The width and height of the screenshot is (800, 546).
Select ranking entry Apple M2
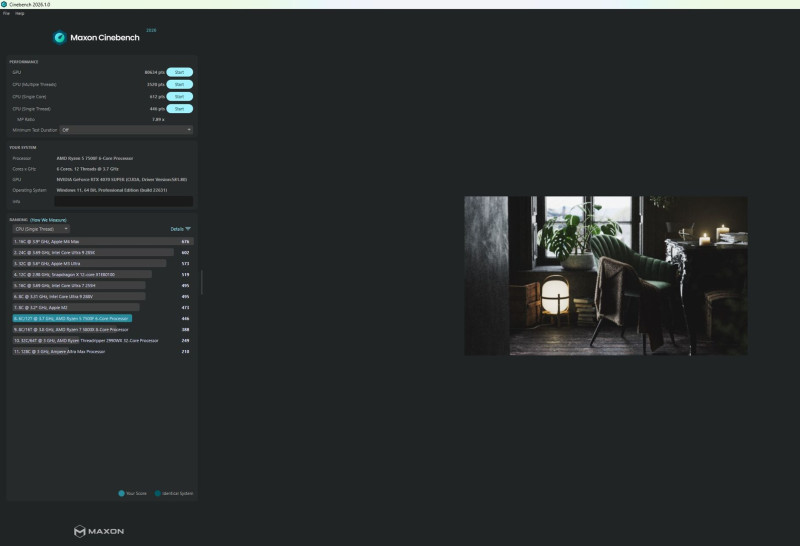click(103, 308)
